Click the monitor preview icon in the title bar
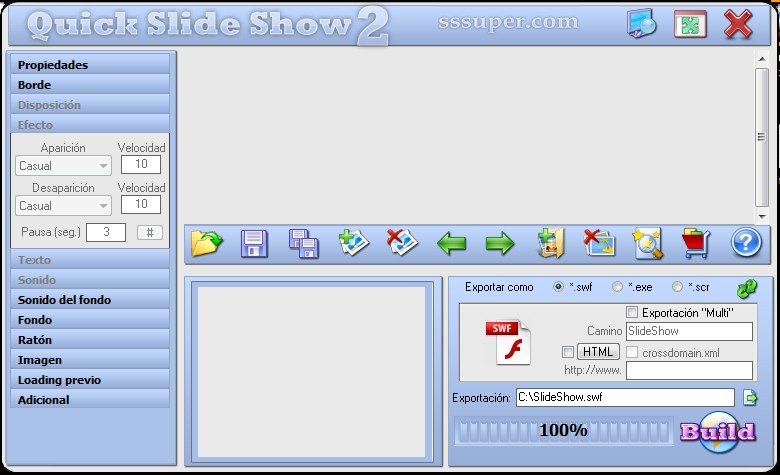The image size is (780, 475). pos(641,23)
